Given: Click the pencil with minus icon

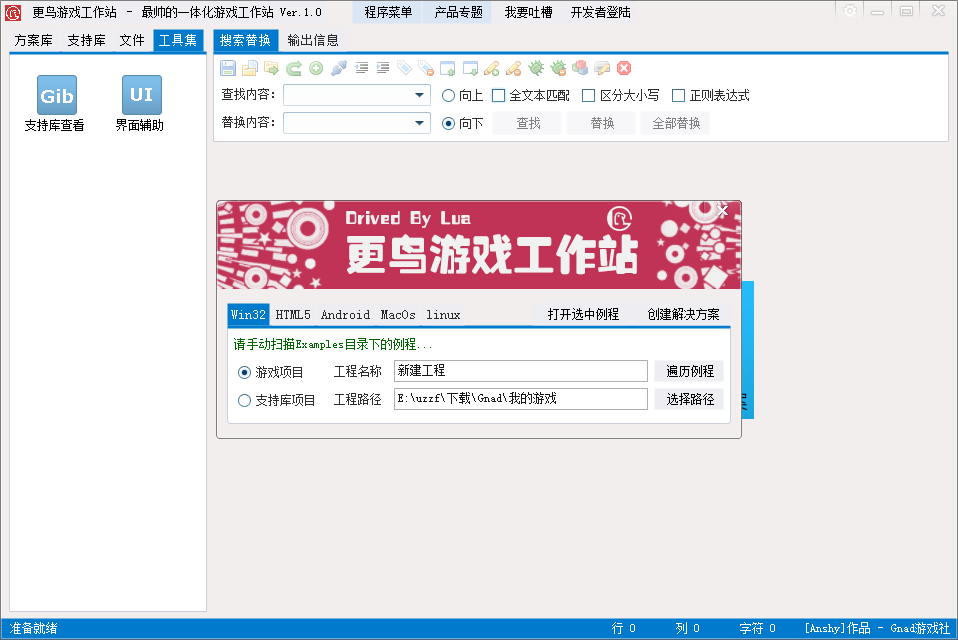Looking at the screenshot, I should click(x=514, y=68).
